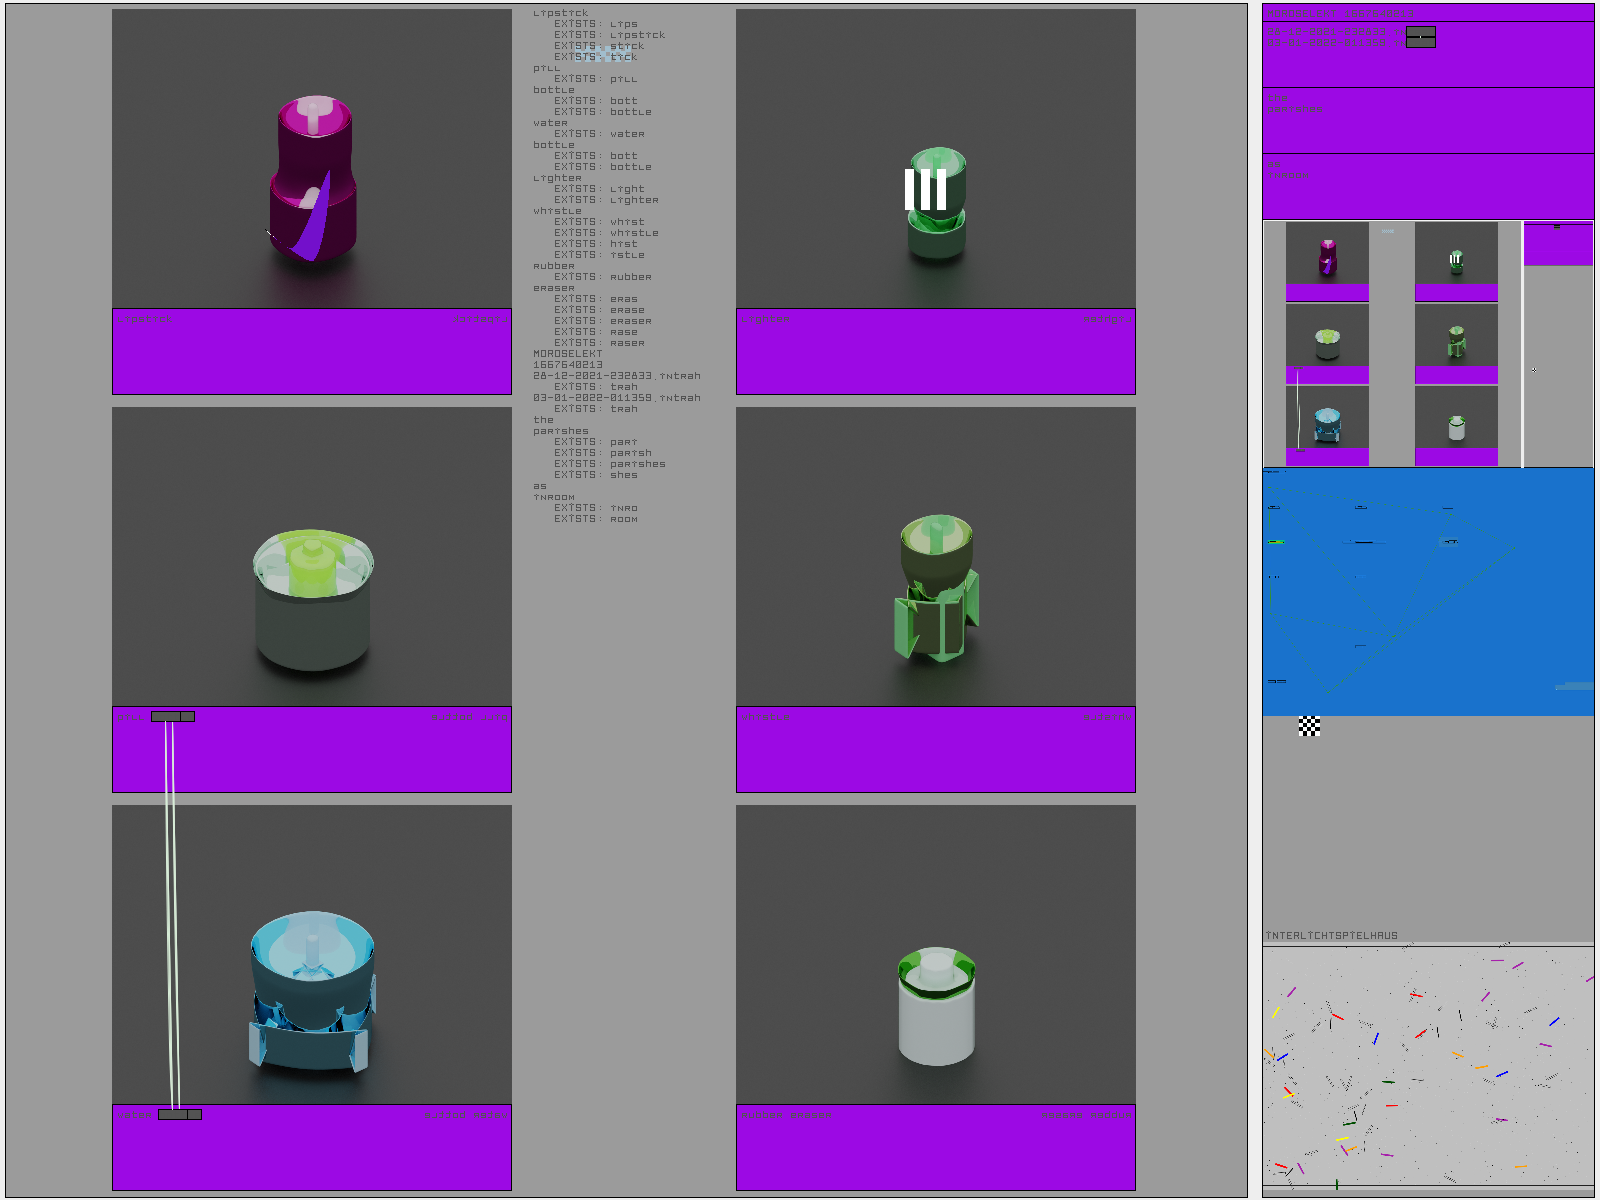The width and height of the screenshot is (1600, 1200).
Task: Click the black-and-white checkerboard icon
Action: click(x=1309, y=726)
